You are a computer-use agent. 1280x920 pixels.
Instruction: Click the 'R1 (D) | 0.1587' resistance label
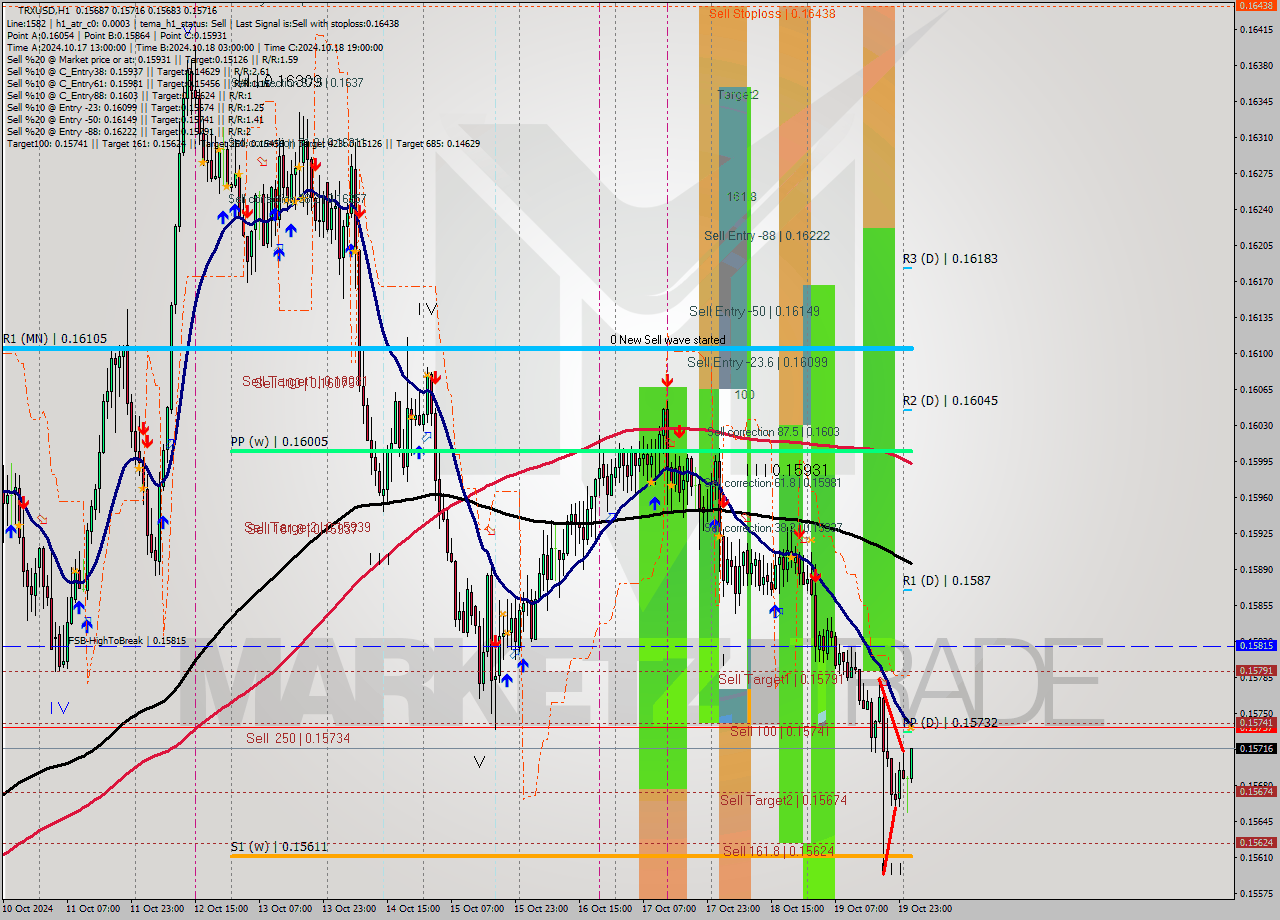pos(947,581)
